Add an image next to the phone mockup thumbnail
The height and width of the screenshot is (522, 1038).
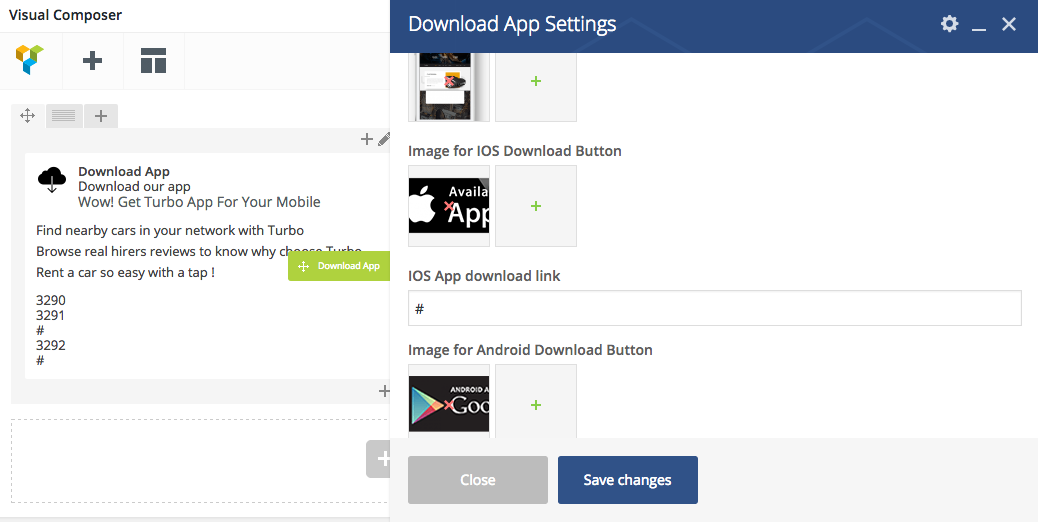pyautogui.click(x=536, y=81)
